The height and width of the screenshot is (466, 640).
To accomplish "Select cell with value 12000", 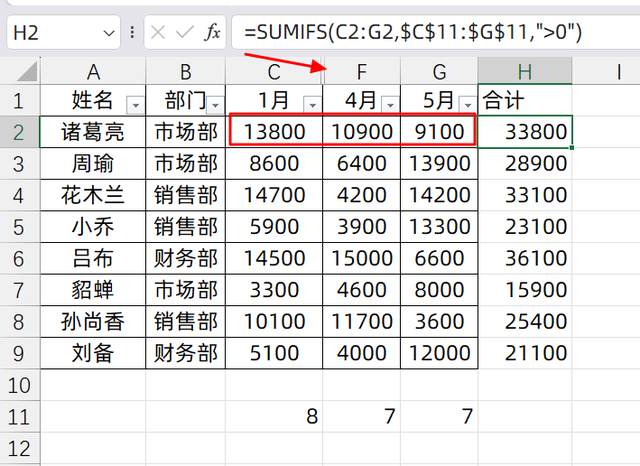I will (x=439, y=353).
